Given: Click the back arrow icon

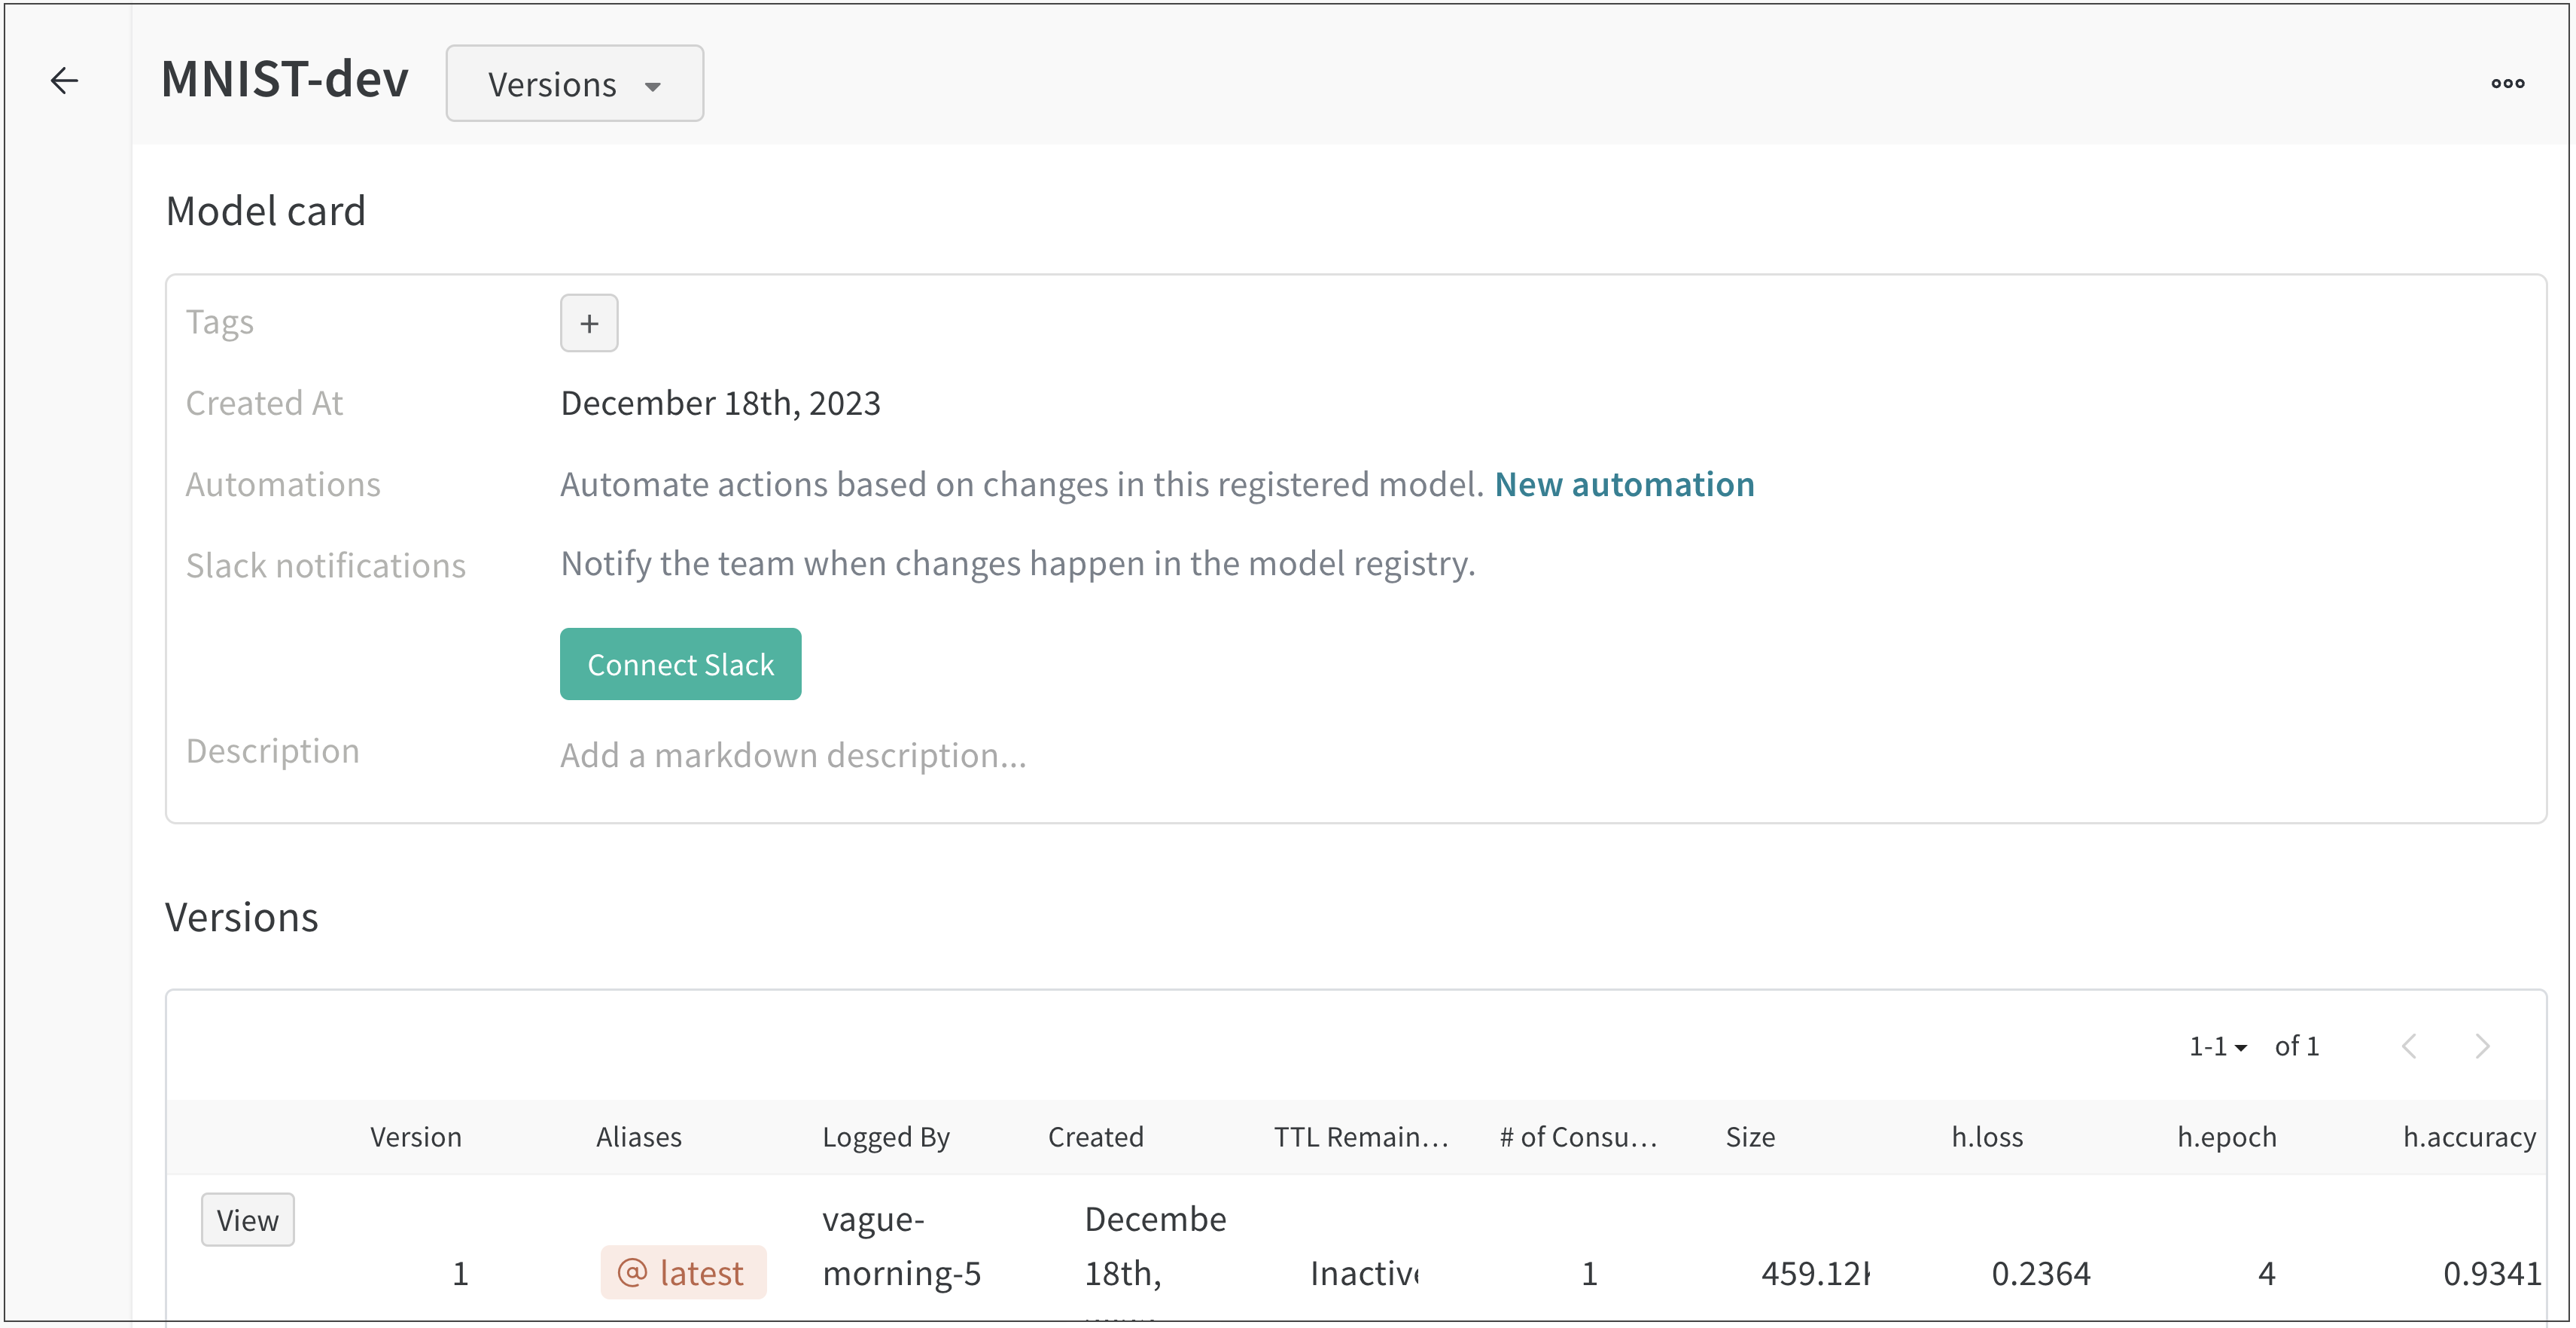Looking at the screenshot, I should coord(64,81).
